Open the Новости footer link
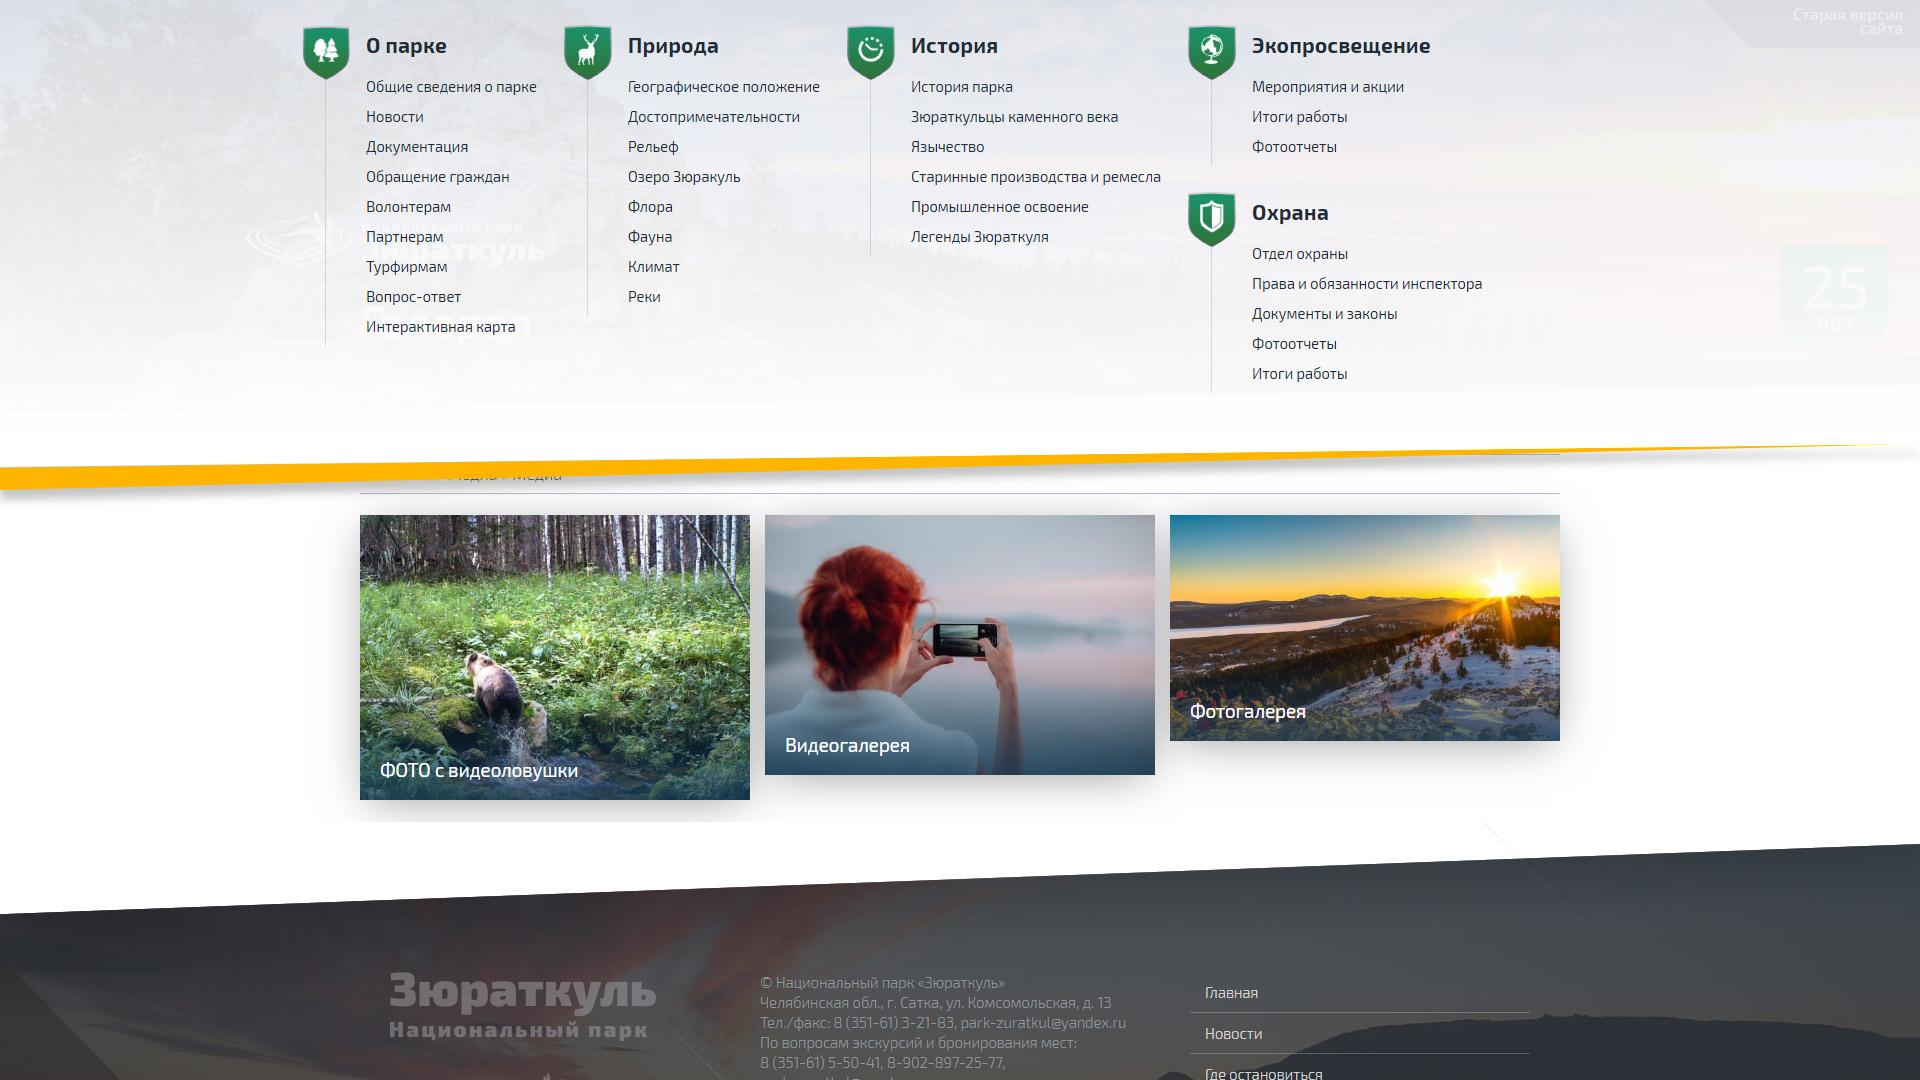 pyautogui.click(x=1233, y=1034)
